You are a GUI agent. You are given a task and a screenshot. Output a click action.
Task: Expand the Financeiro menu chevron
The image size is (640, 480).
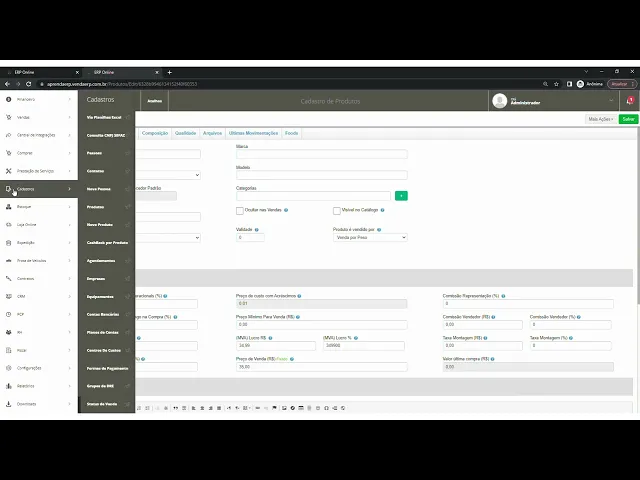point(69,99)
